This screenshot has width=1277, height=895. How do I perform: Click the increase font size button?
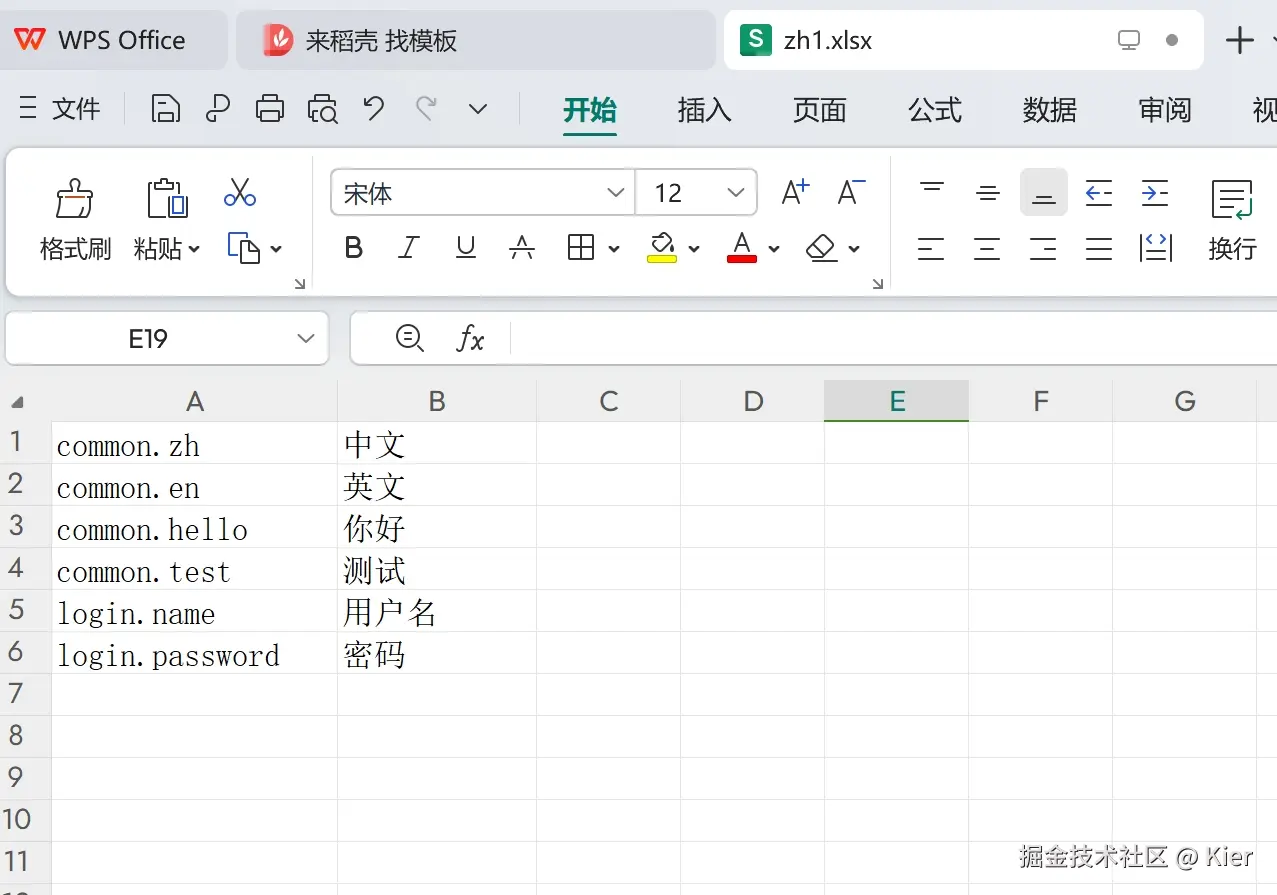click(x=793, y=190)
